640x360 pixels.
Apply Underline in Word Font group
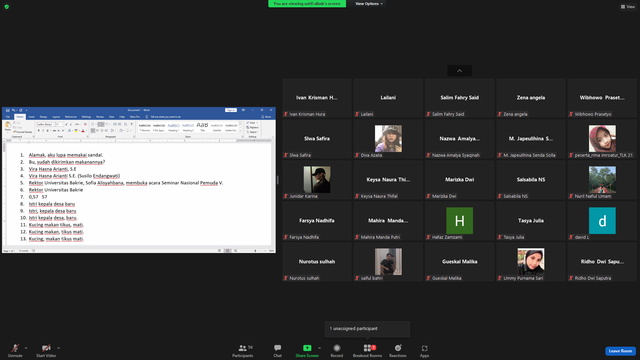[48, 130]
